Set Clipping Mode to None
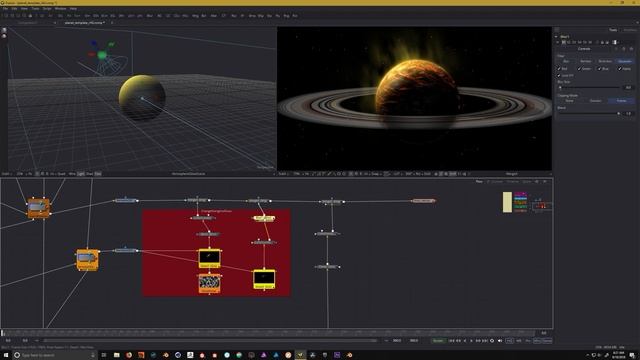Image resolution: width=640 pixels, height=360 pixels. pyautogui.click(x=569, y=100)
